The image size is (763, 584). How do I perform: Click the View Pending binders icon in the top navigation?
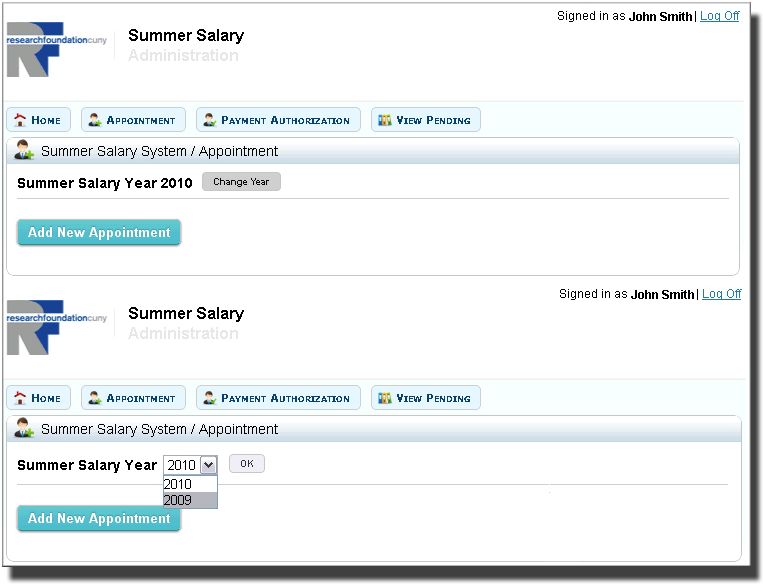click(x=384, y=120)
